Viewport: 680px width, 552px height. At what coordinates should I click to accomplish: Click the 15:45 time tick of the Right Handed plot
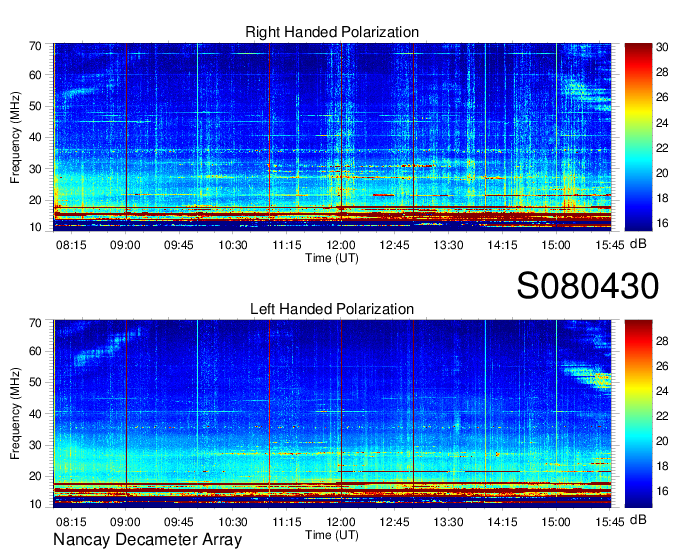(610, 245)
